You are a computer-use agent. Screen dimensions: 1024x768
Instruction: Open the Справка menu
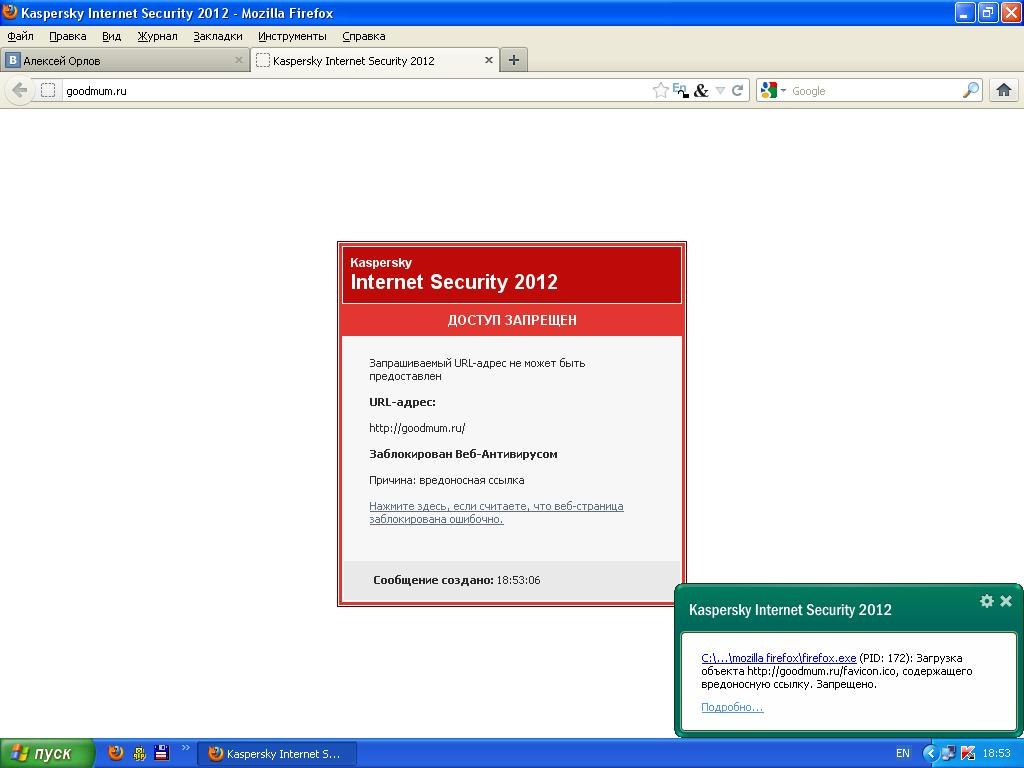point(364,36)
